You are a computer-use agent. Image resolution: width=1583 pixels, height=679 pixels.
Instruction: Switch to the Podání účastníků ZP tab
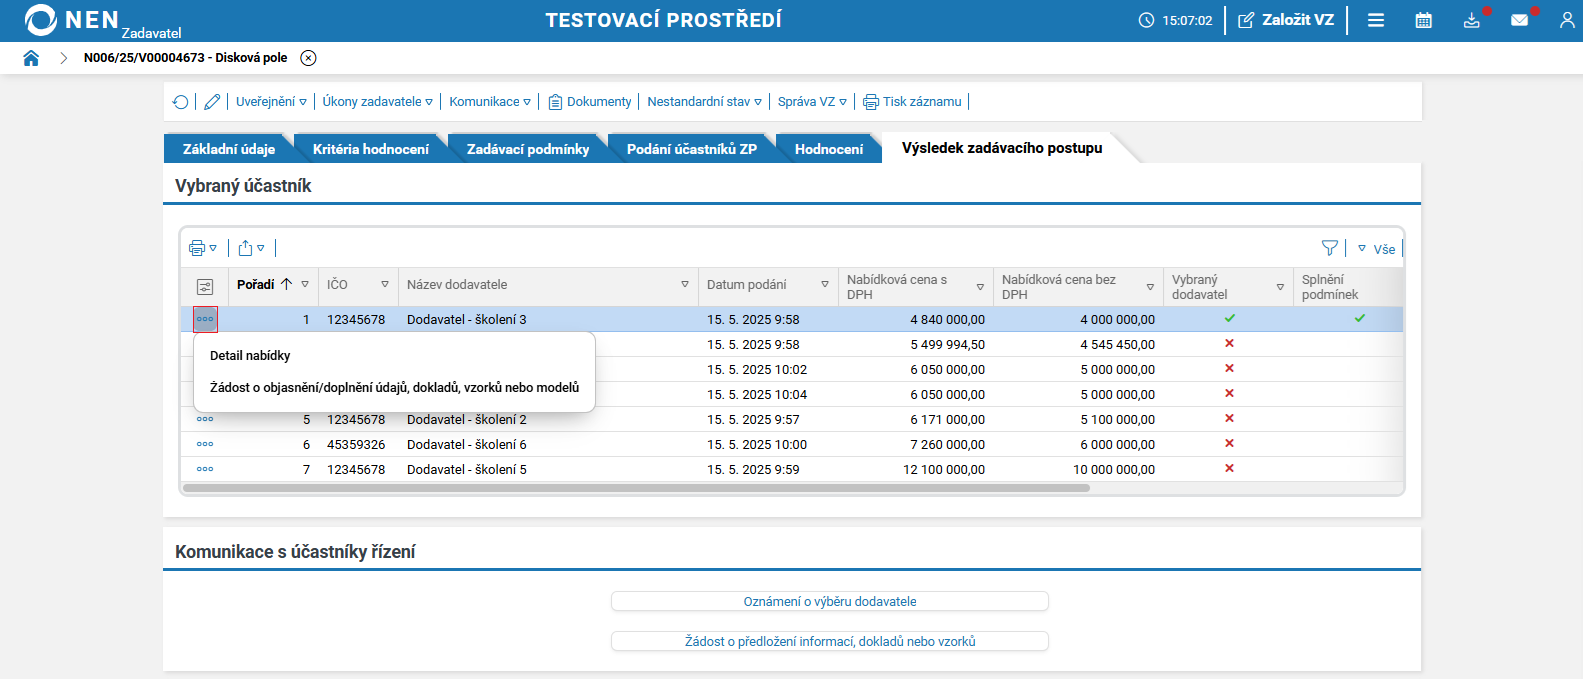692,149
